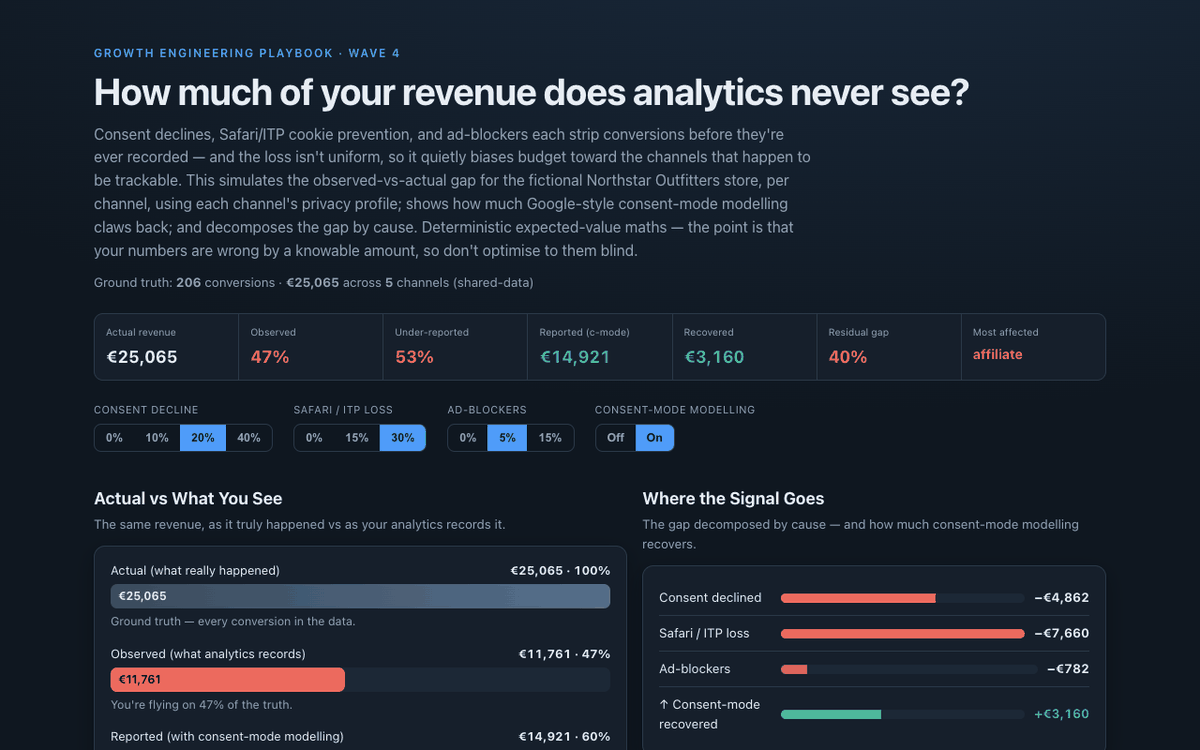Click the −€4,862 value

pyautogui.click(x=1062, y=598)
